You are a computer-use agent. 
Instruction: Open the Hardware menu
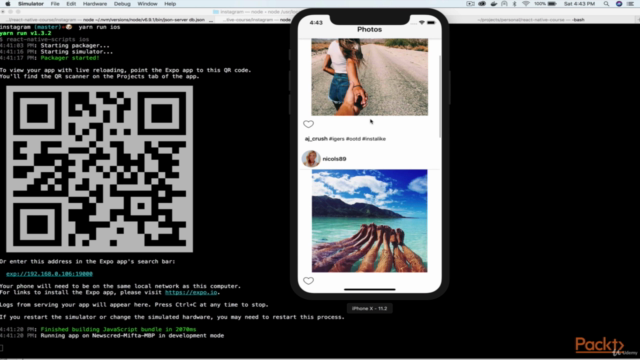pyautogui.click(x=95, y=4)
